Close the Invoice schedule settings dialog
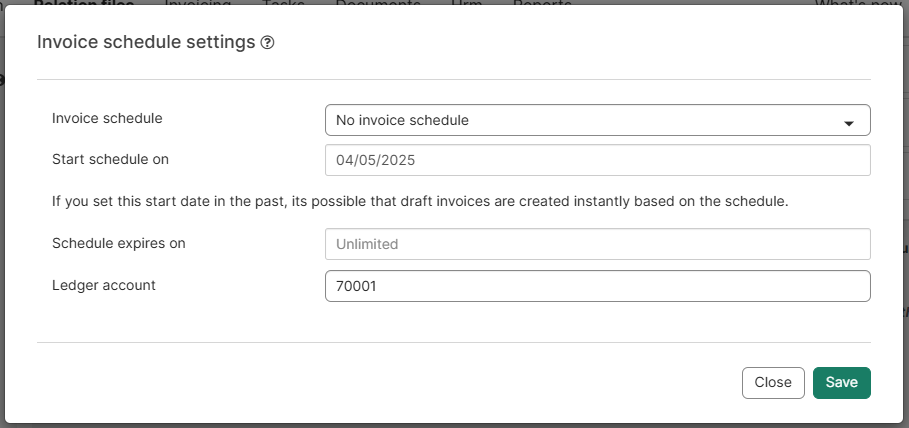 tap(772, 382)
